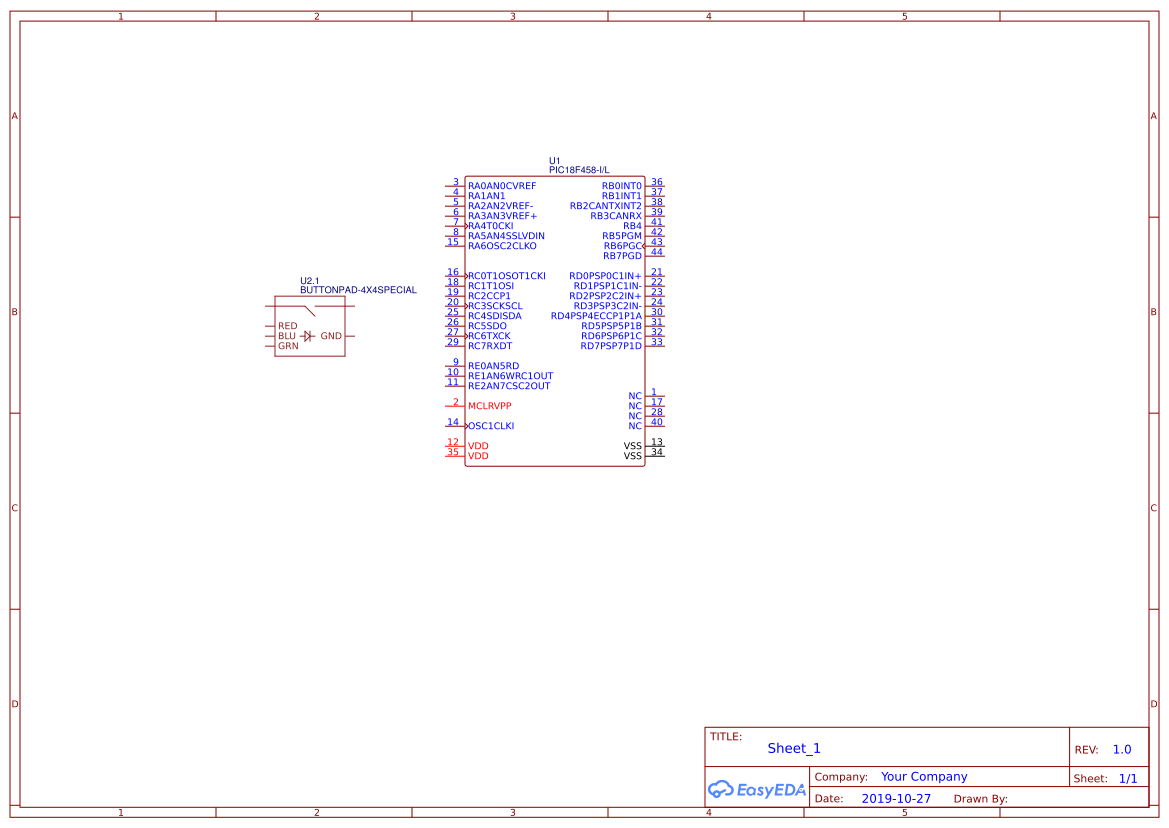Select the U2.1 designator label

pos(309,281)
